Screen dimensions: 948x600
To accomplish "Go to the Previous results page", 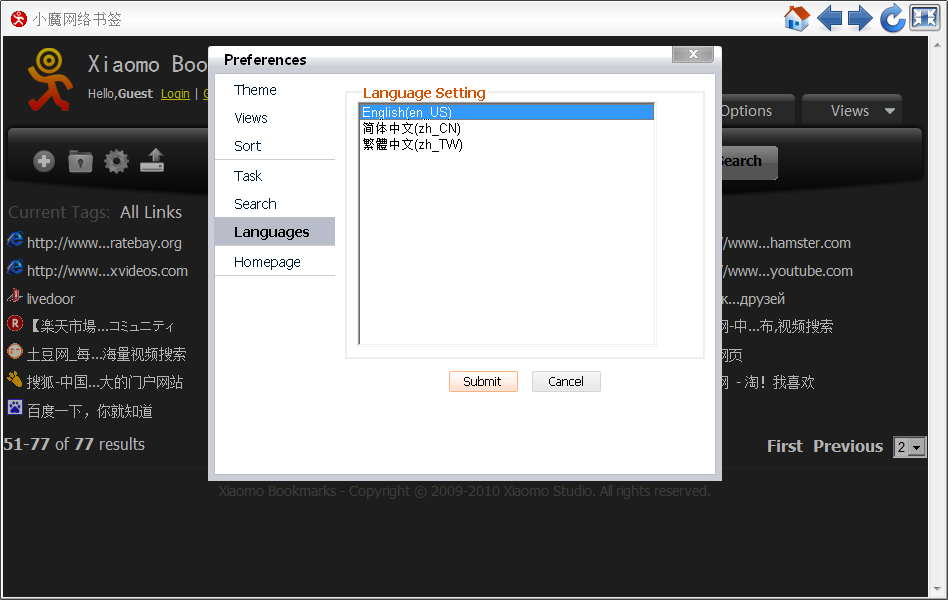I will 847,446.
